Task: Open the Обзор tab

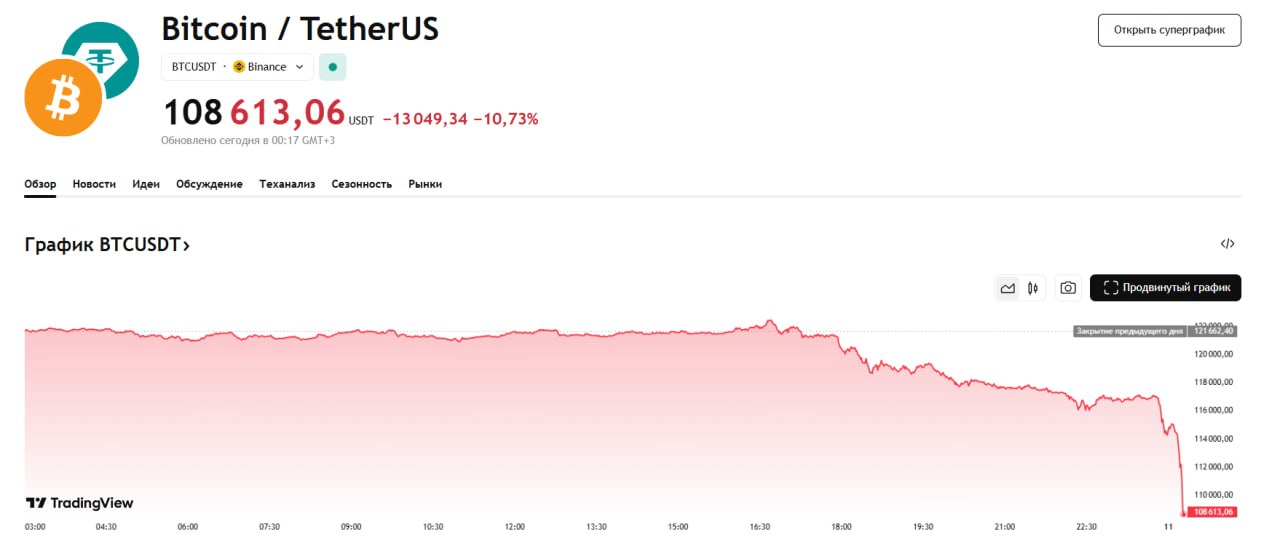Action: coord(40,184)
